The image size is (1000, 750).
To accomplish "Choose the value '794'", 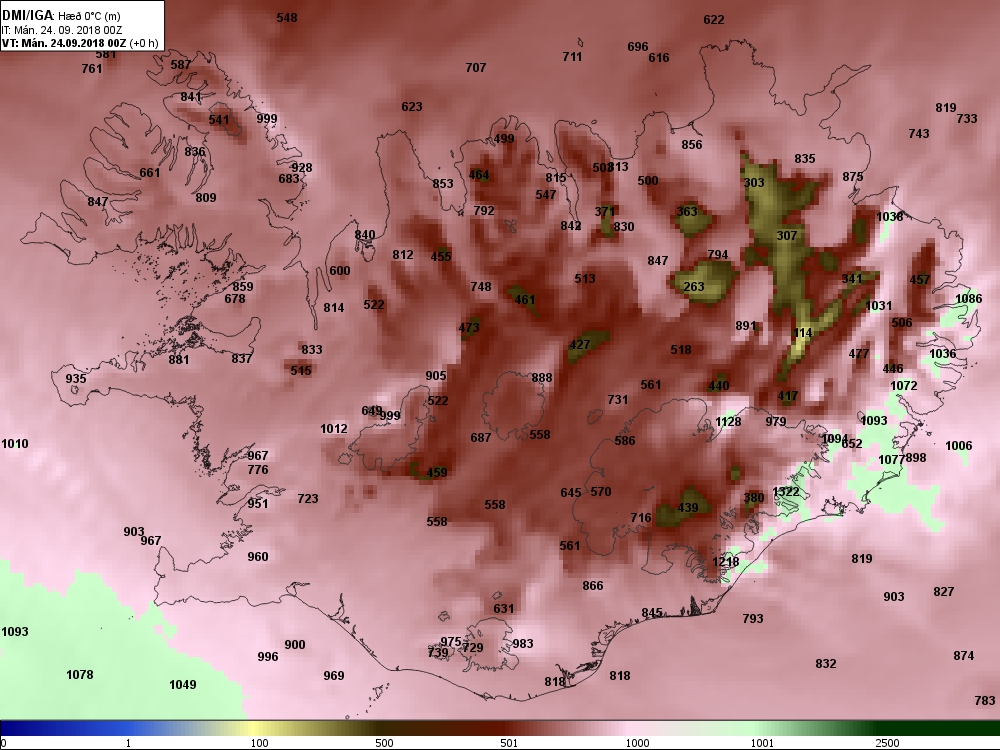I will point(717,254).
